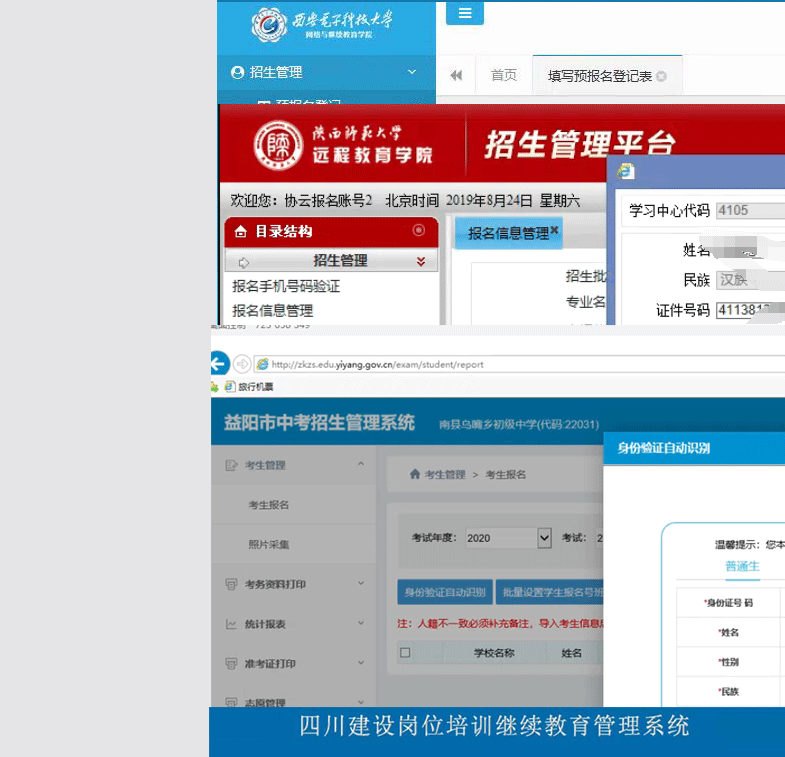This screenshot has height=757, width=785.
Task: Click the Shaanxi Normal University round seal logo
Action: (x=278, y=145)
